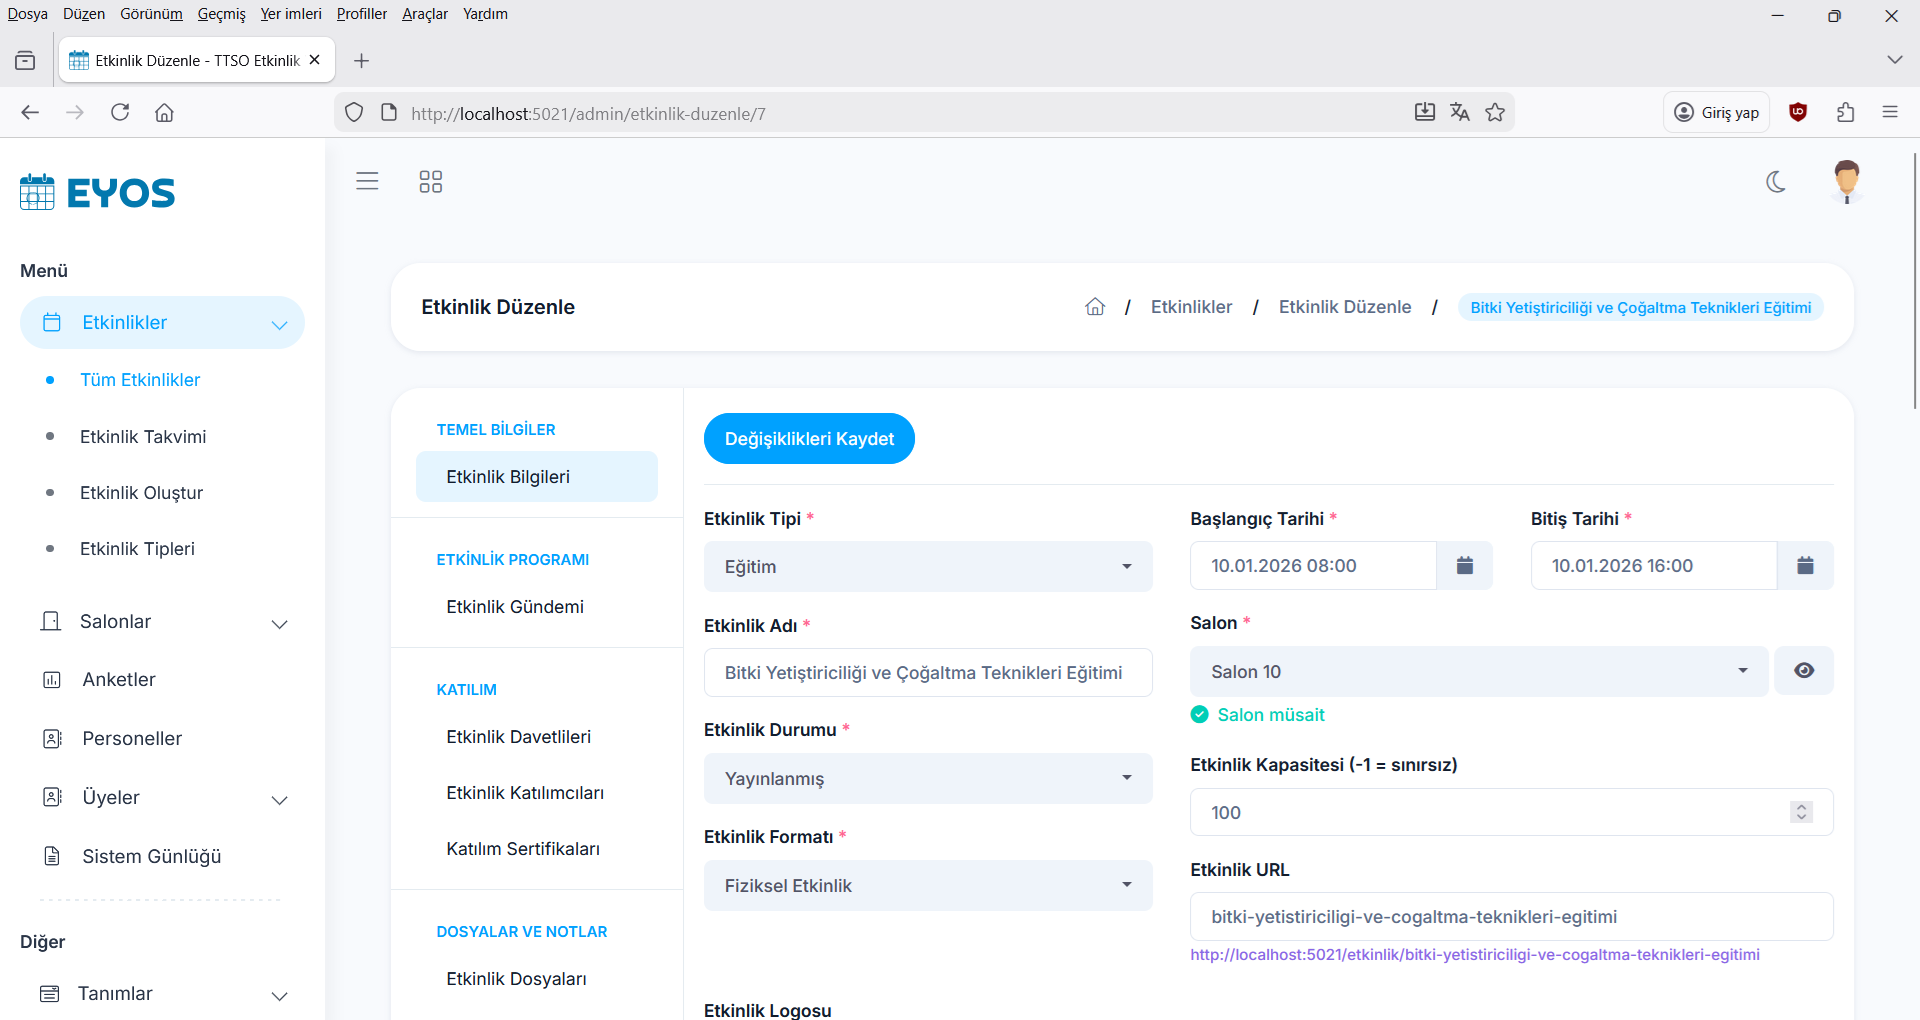Click the EYOS logo
The width and height of the screenshot is (1920, 1020).
[x=98, y=192]
